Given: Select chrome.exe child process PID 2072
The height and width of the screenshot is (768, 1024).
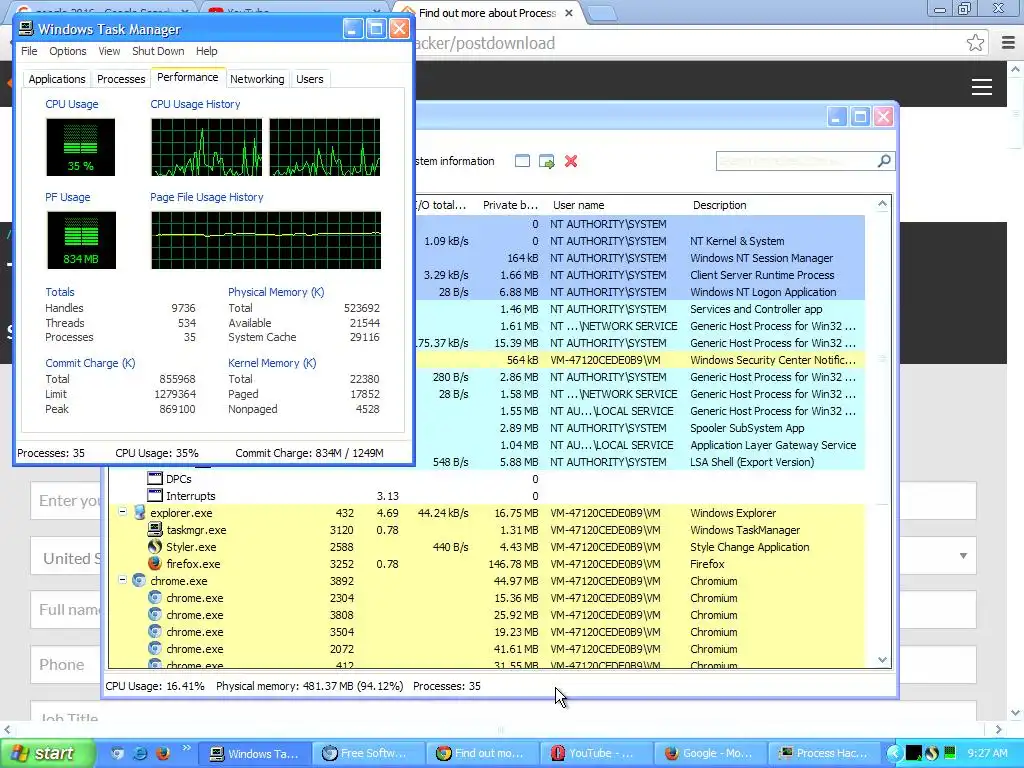Looking at the screenshot, I should pos(486,648).
